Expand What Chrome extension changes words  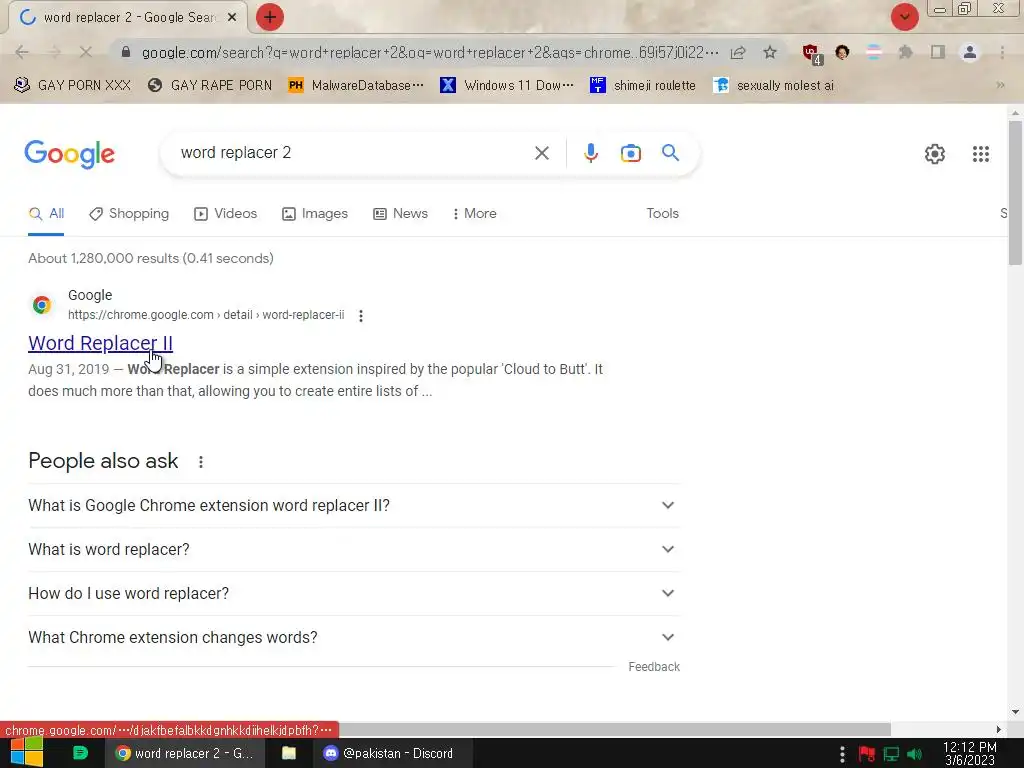(x=354, y=637)
